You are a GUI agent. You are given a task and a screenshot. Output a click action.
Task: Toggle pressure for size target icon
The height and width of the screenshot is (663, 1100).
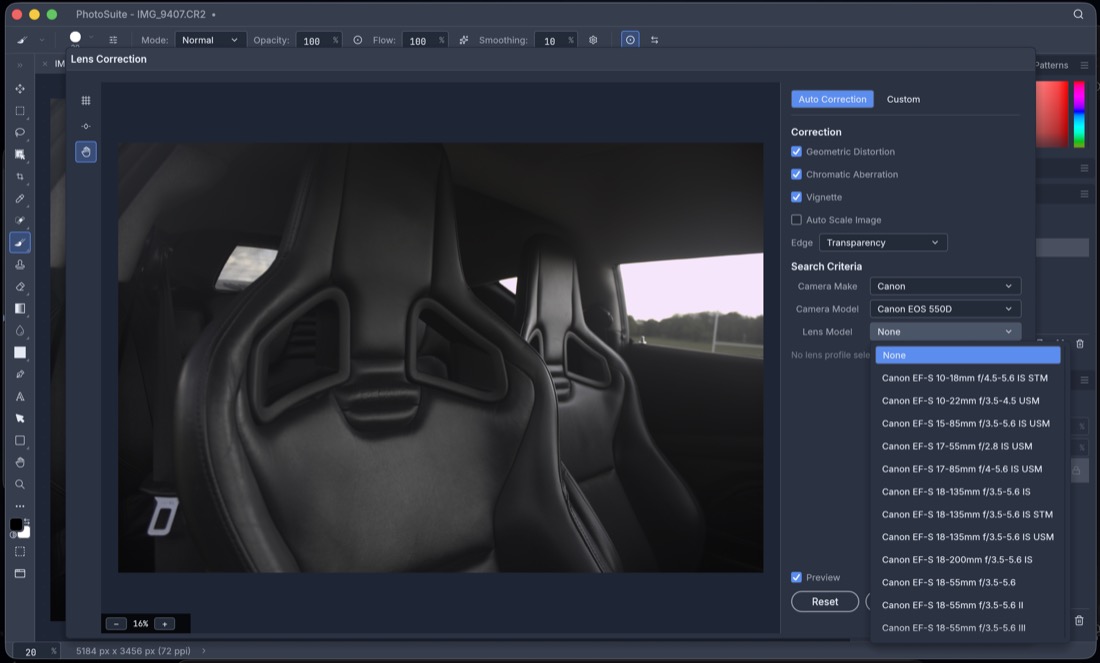pos(630,40)
